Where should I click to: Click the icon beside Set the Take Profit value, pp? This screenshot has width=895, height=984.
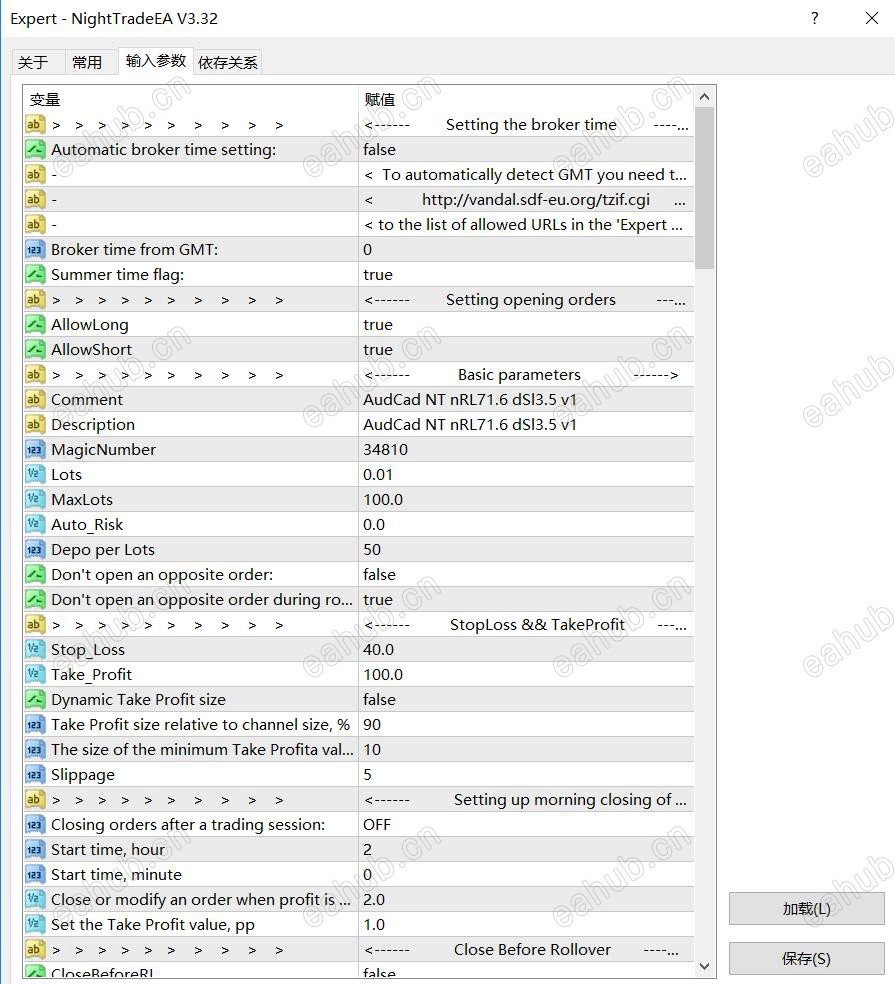click(35, 924)
